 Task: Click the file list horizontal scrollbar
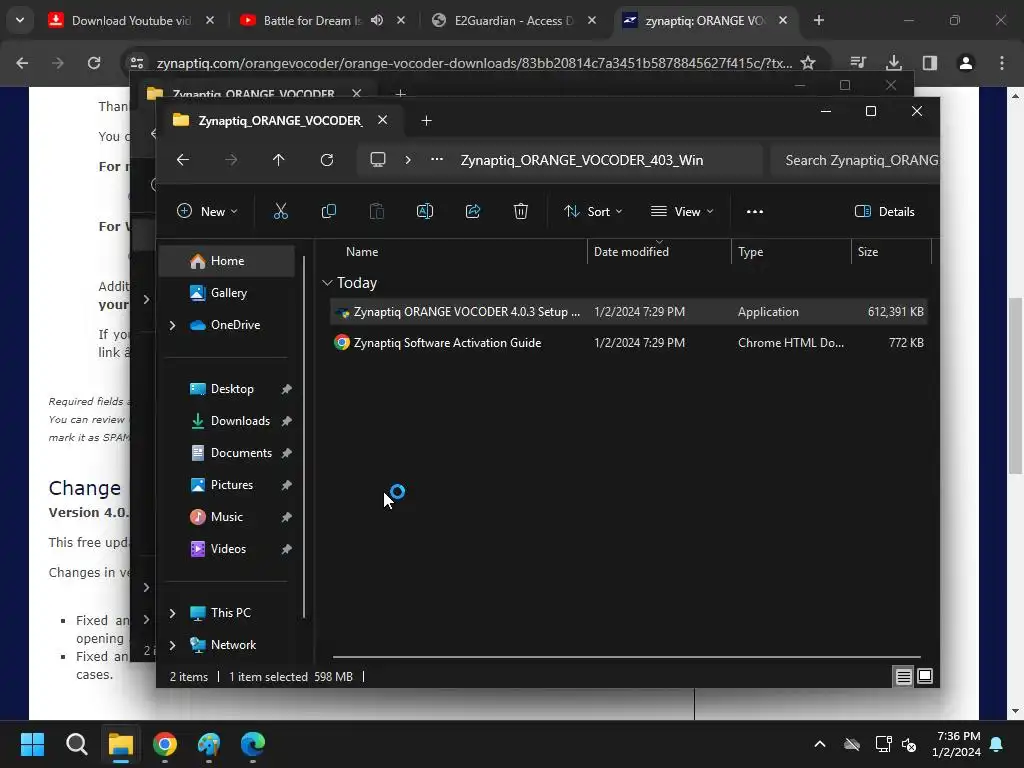[x=626, y=657]
